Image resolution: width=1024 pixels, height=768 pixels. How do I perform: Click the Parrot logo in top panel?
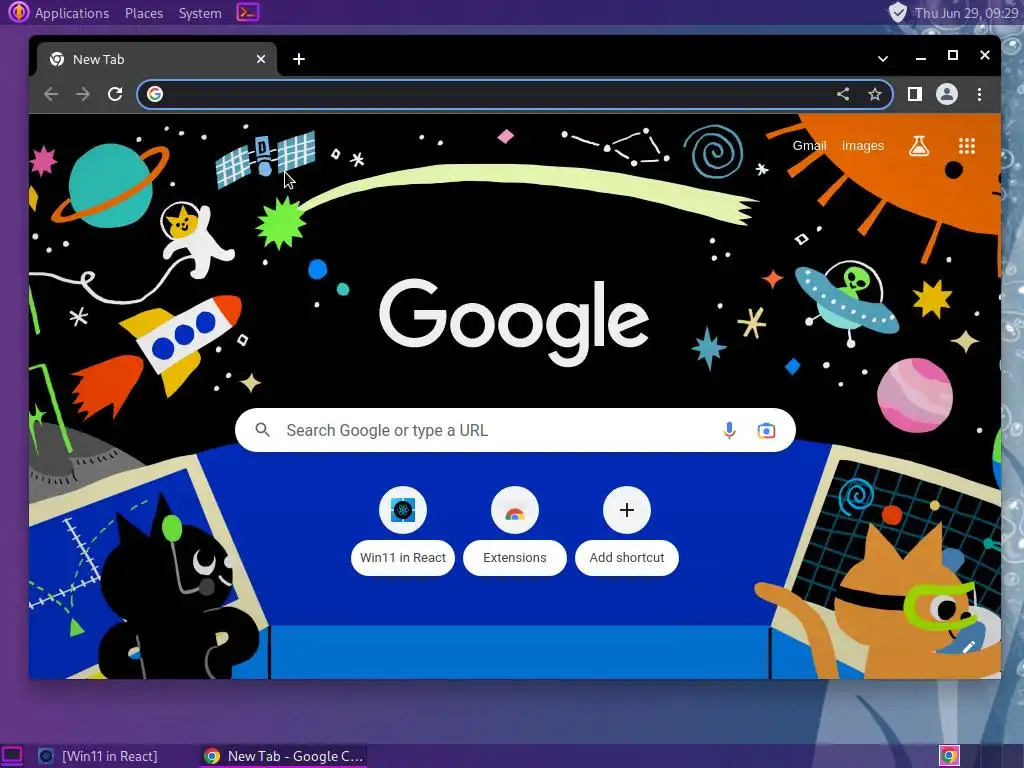18,12
